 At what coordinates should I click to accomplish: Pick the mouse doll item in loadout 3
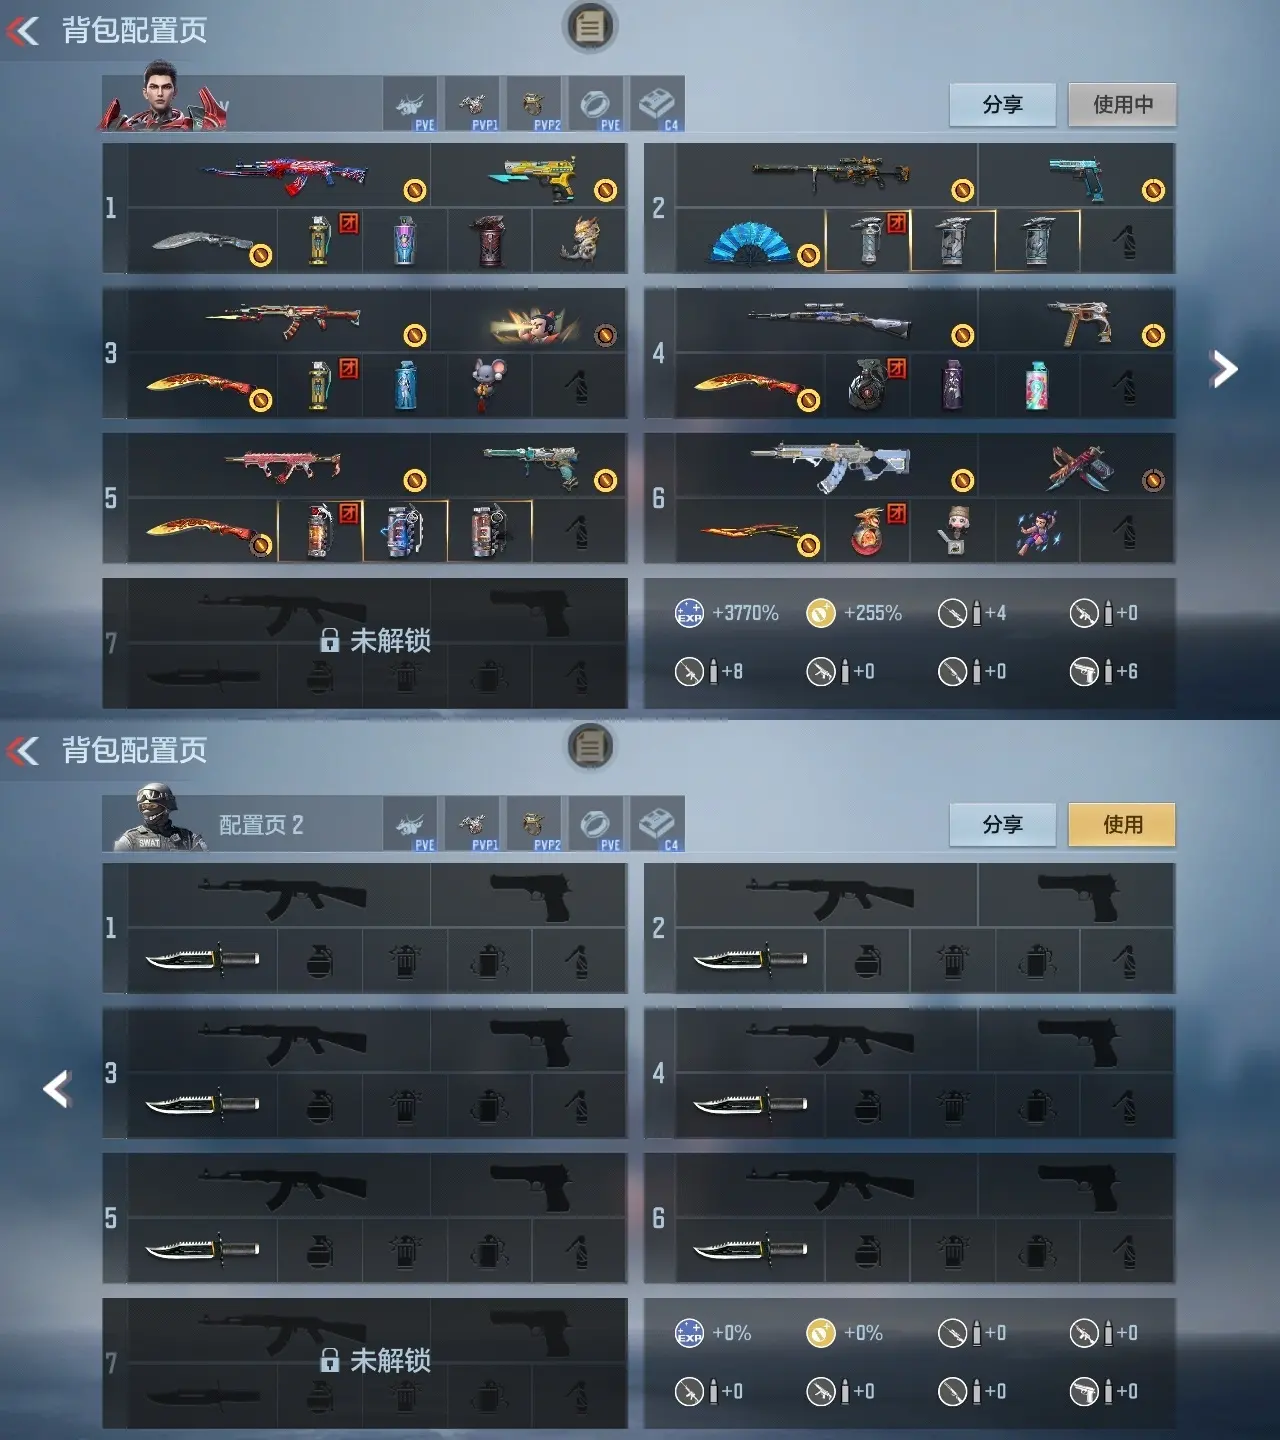click(x=489, y=386)
